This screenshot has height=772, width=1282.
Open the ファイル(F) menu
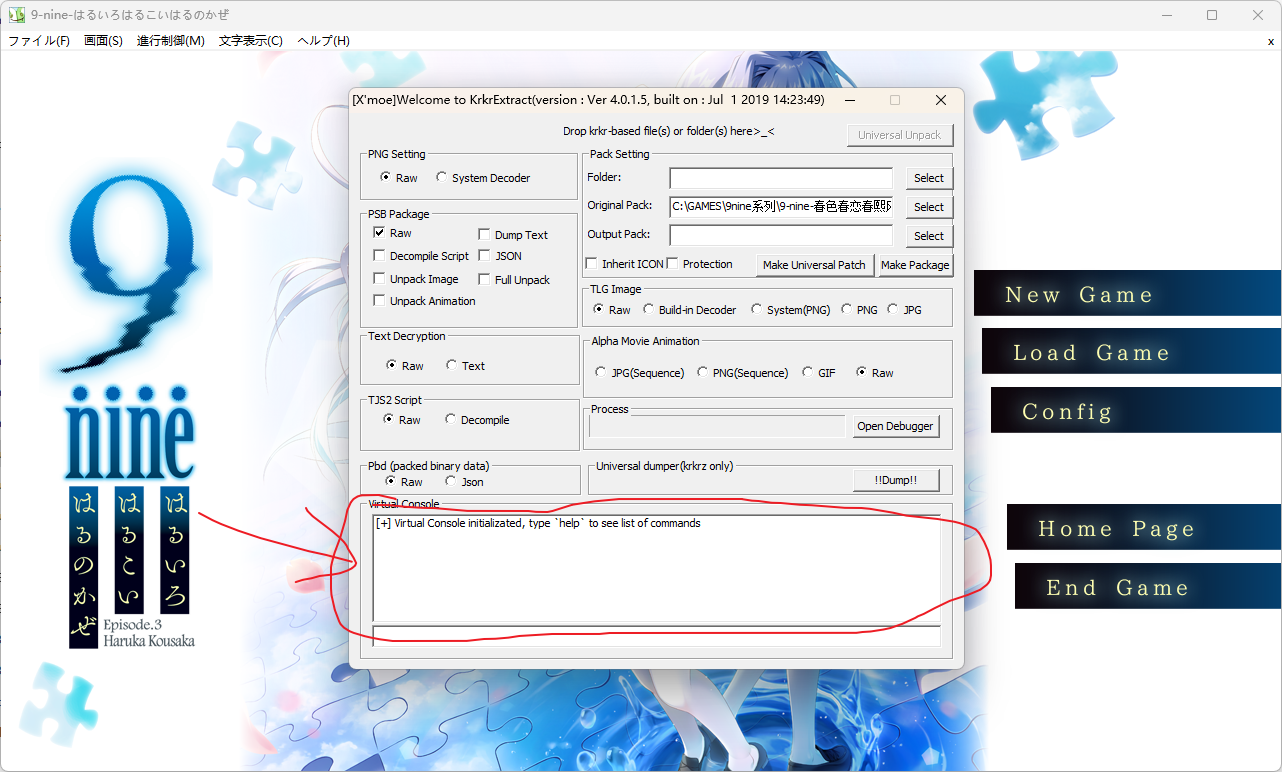(39, 41)
